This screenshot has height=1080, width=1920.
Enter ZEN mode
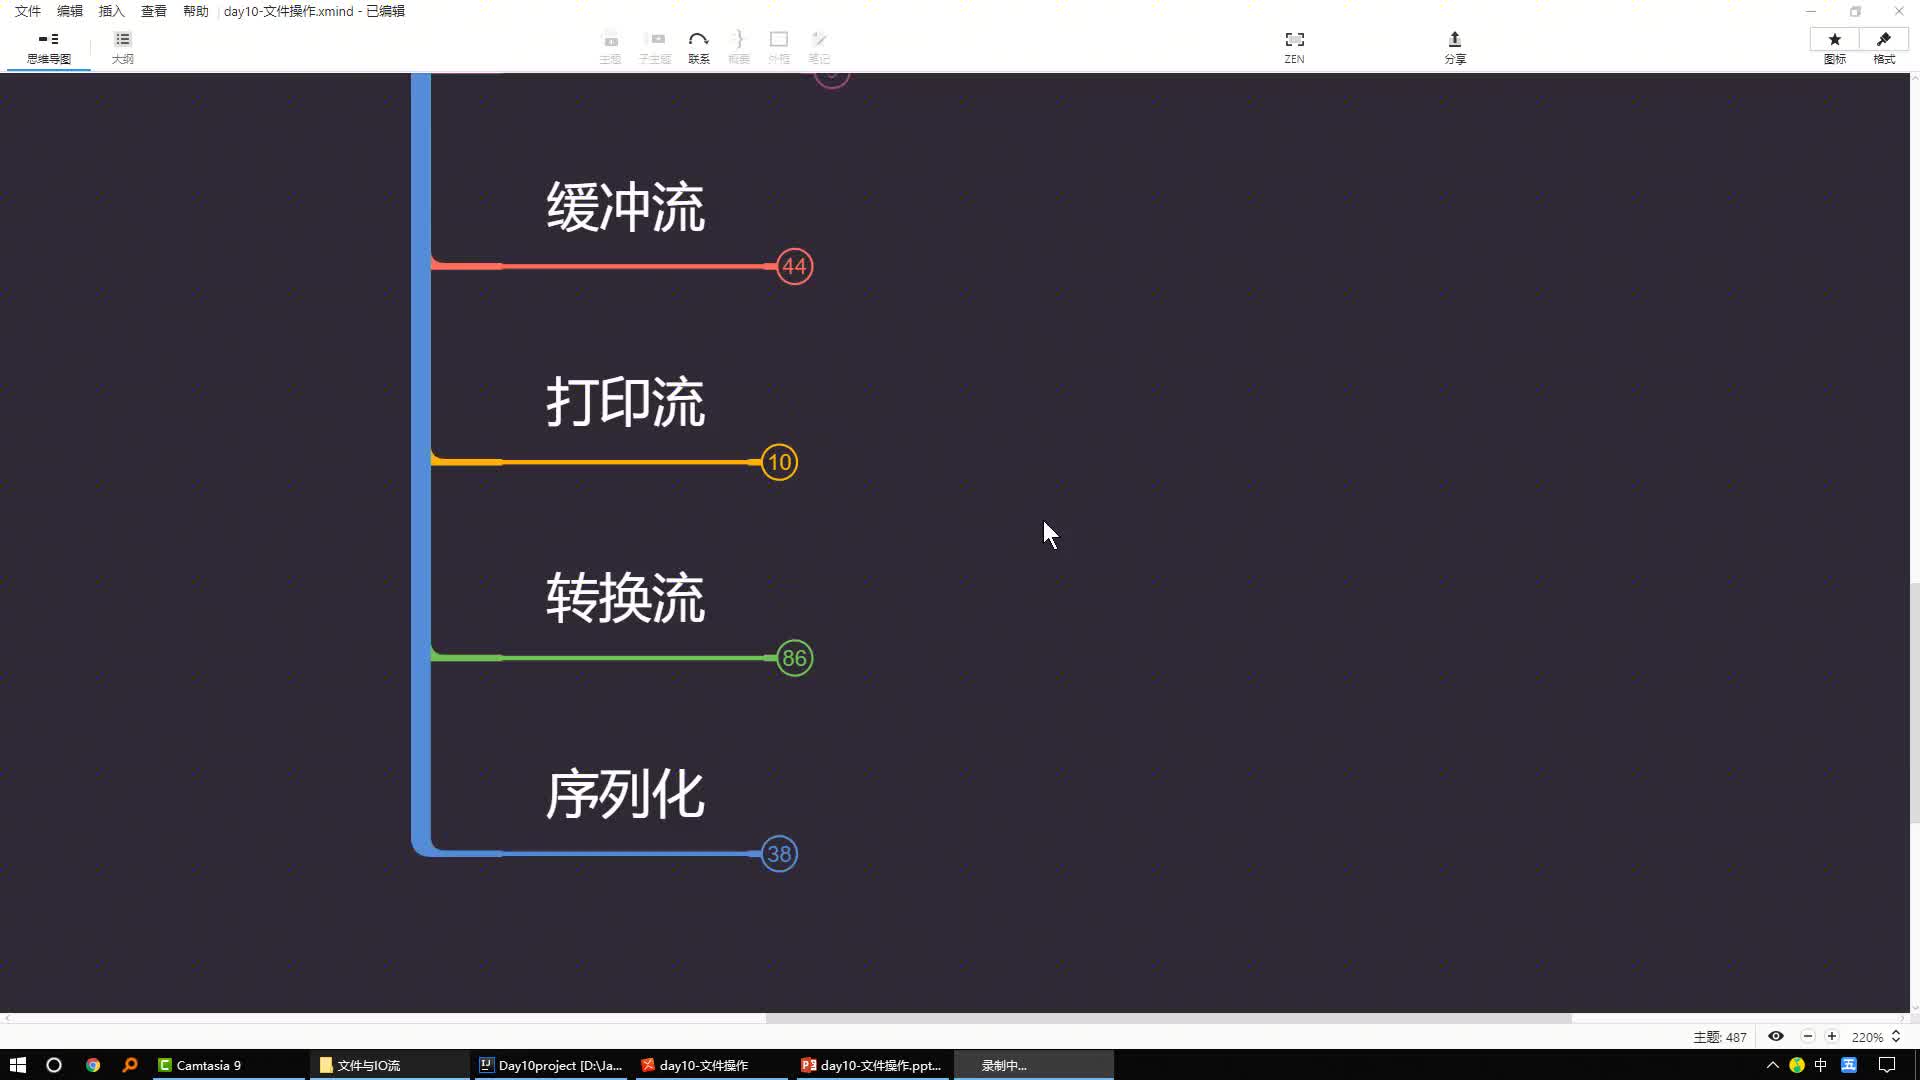1294,48
